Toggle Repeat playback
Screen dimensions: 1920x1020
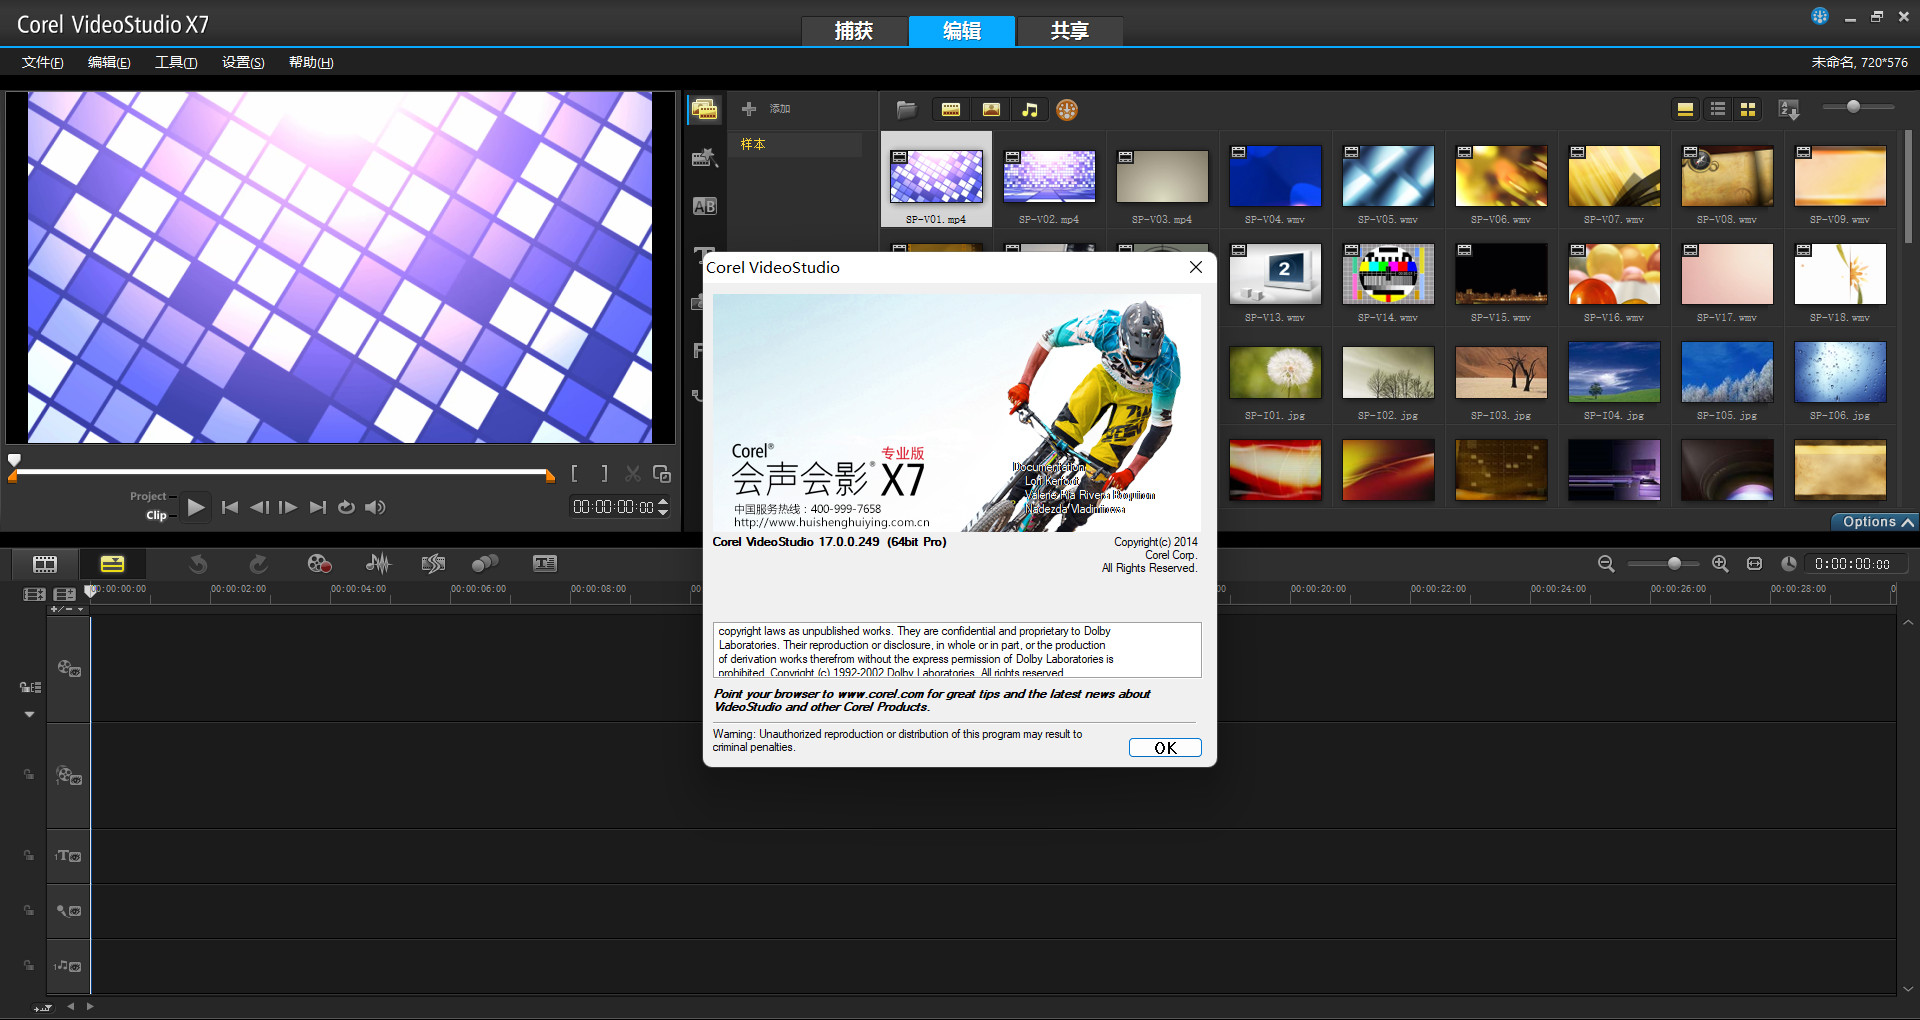pyautogui.click(x=346, y=507)
